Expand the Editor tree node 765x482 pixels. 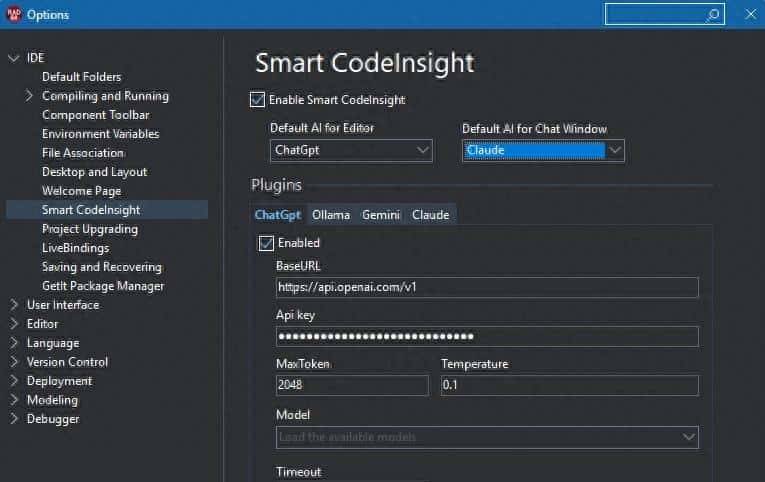pyautogui.click(x=14, y=324)
